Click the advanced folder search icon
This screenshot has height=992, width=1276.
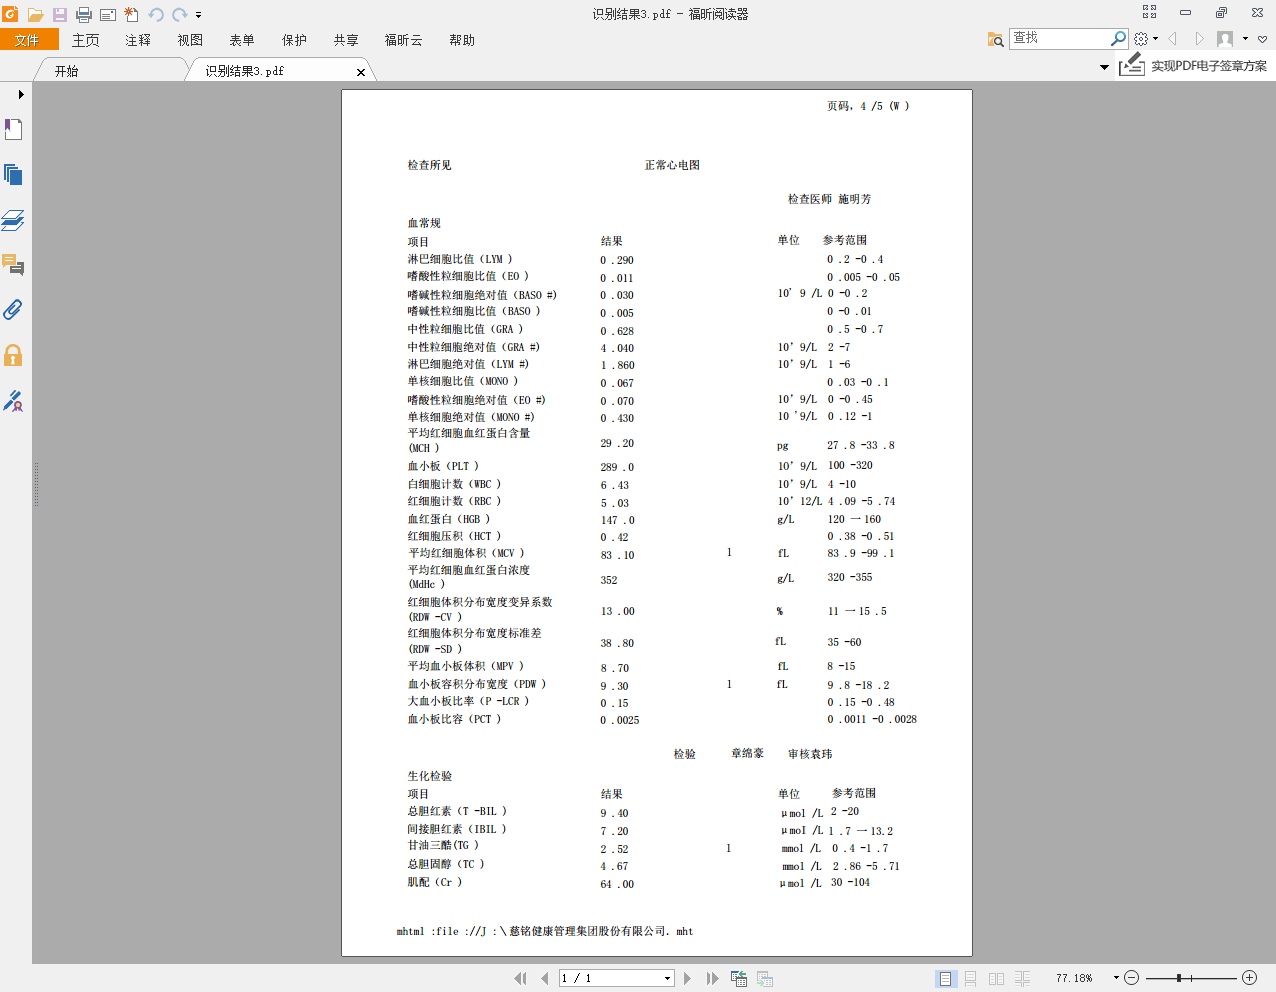point(995,39)
